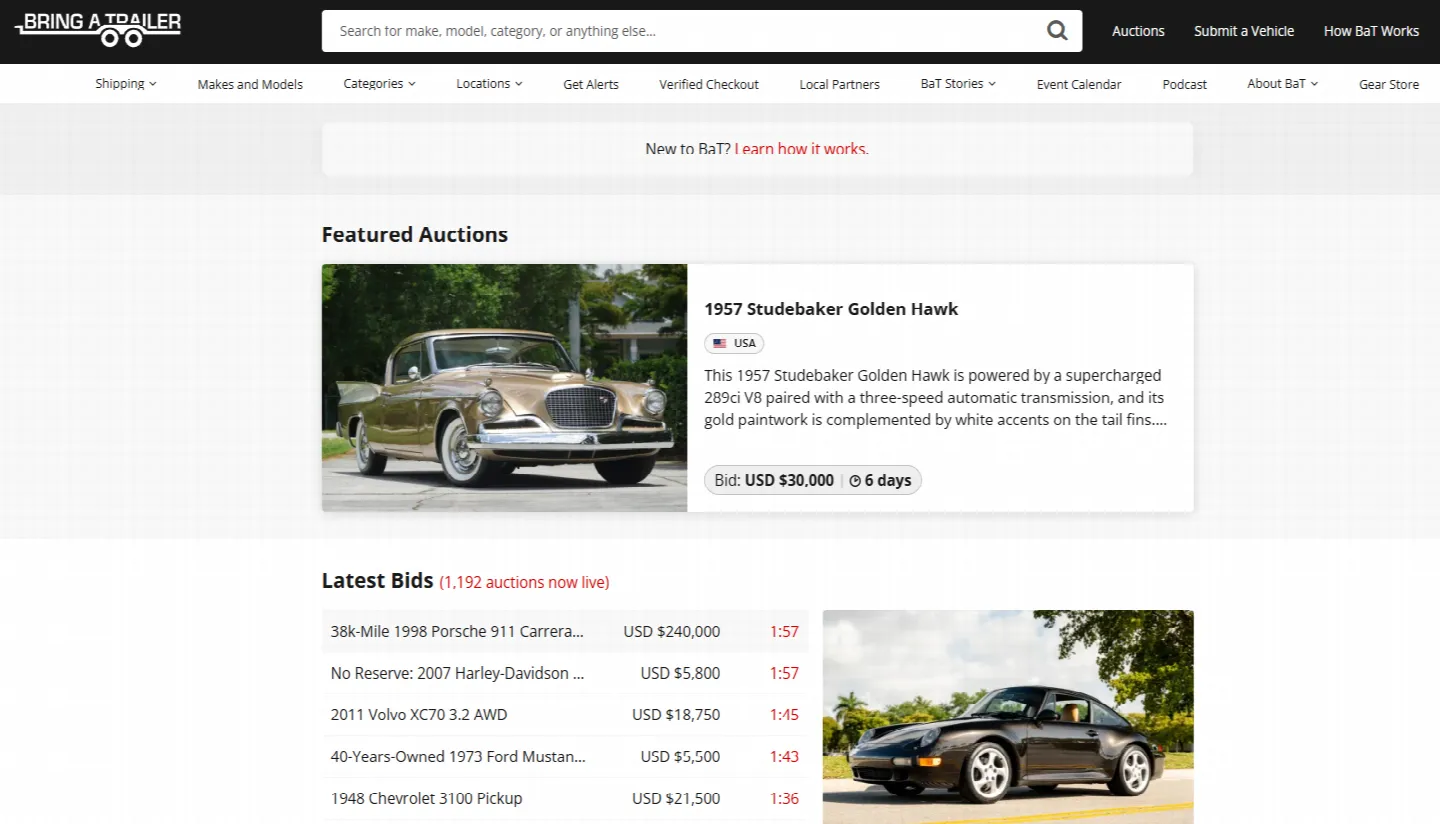Go to Verified Checkout
Viewport: 1440px width, 824px height.
(709, 84)
